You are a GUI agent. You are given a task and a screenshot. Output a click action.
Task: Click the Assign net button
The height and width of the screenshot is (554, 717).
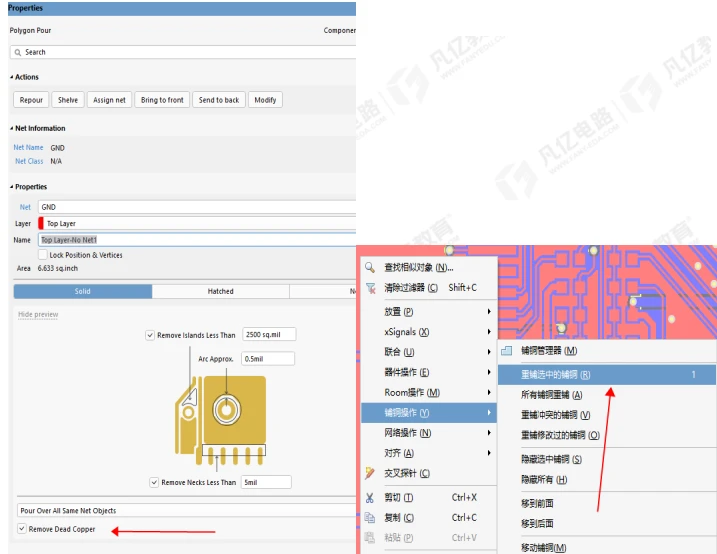click(109, 100)
